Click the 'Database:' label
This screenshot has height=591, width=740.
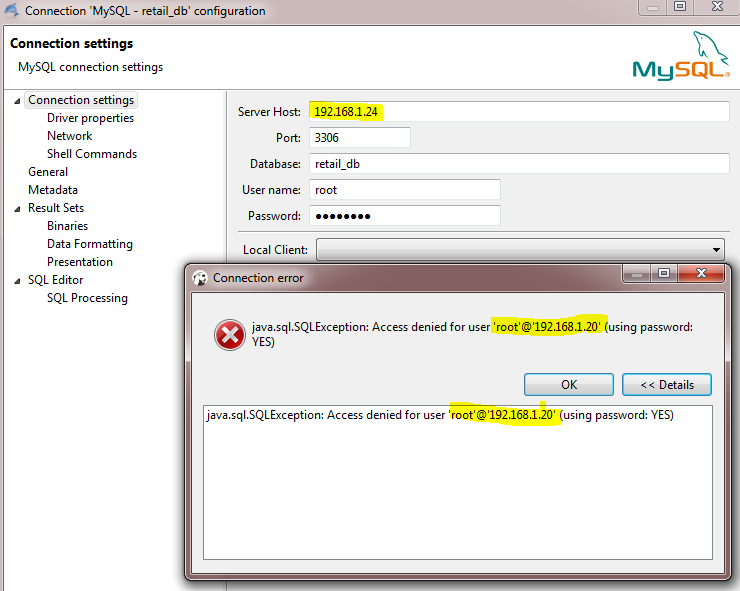pos(275,164)
